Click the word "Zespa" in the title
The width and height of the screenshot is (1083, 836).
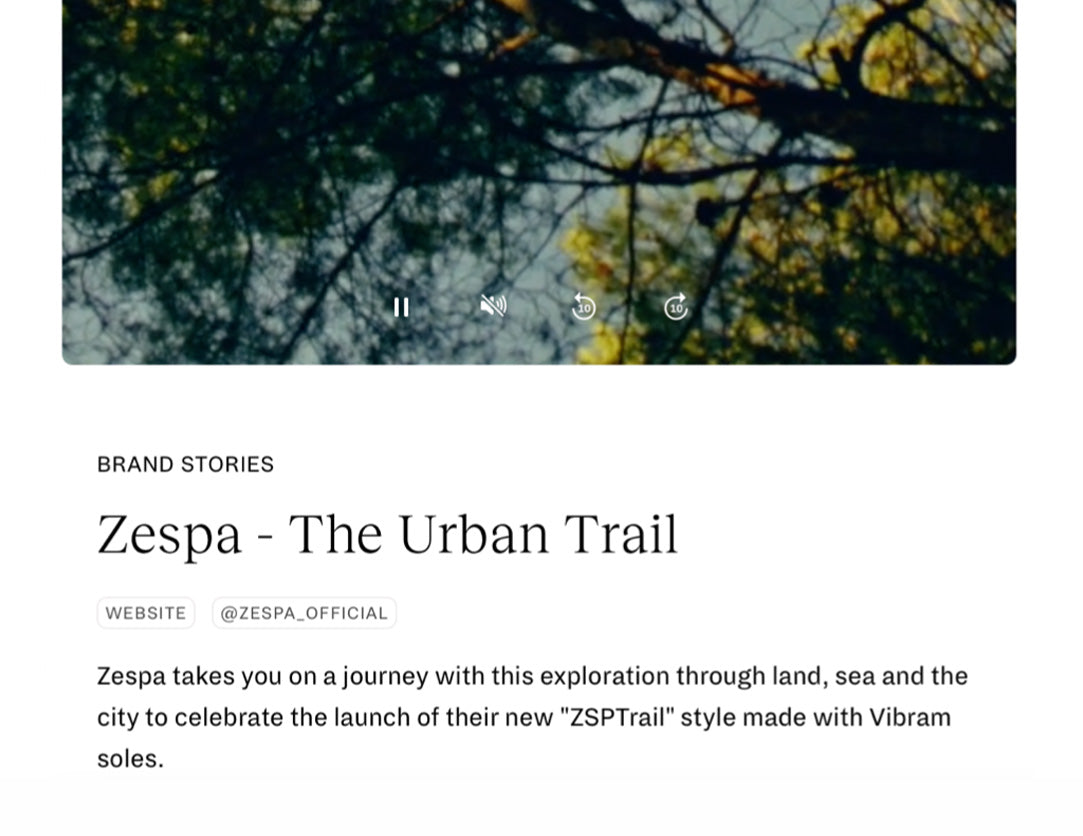click(x=169, y=536)
